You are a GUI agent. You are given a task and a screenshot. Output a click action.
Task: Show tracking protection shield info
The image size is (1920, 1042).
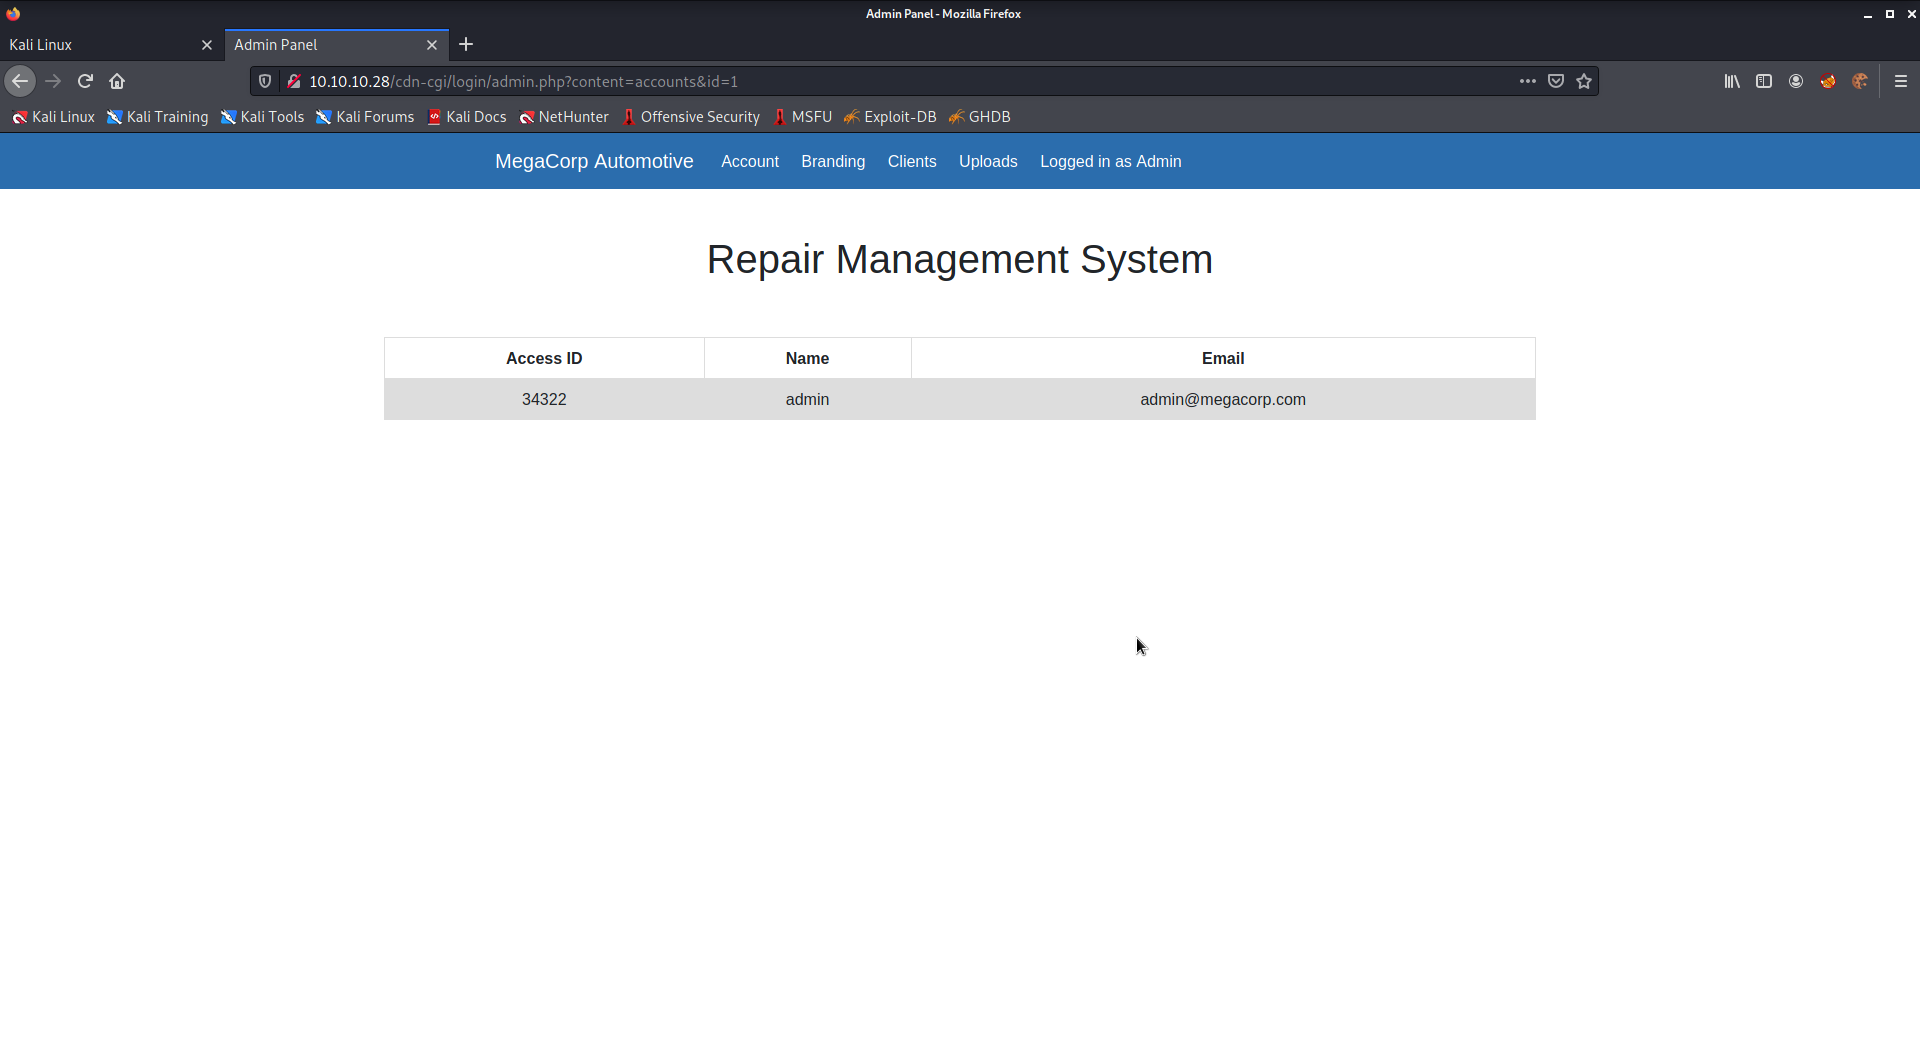(x=265, y=81)
